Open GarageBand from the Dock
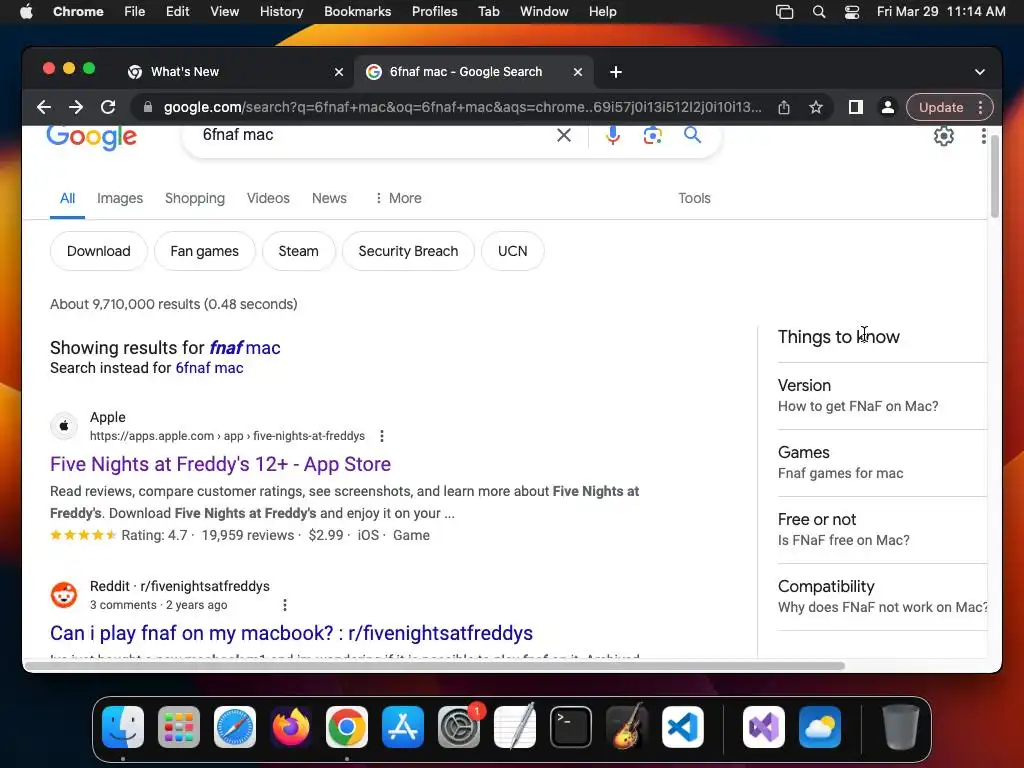This screenshot has height=768, width=1024. pos(627,727)
